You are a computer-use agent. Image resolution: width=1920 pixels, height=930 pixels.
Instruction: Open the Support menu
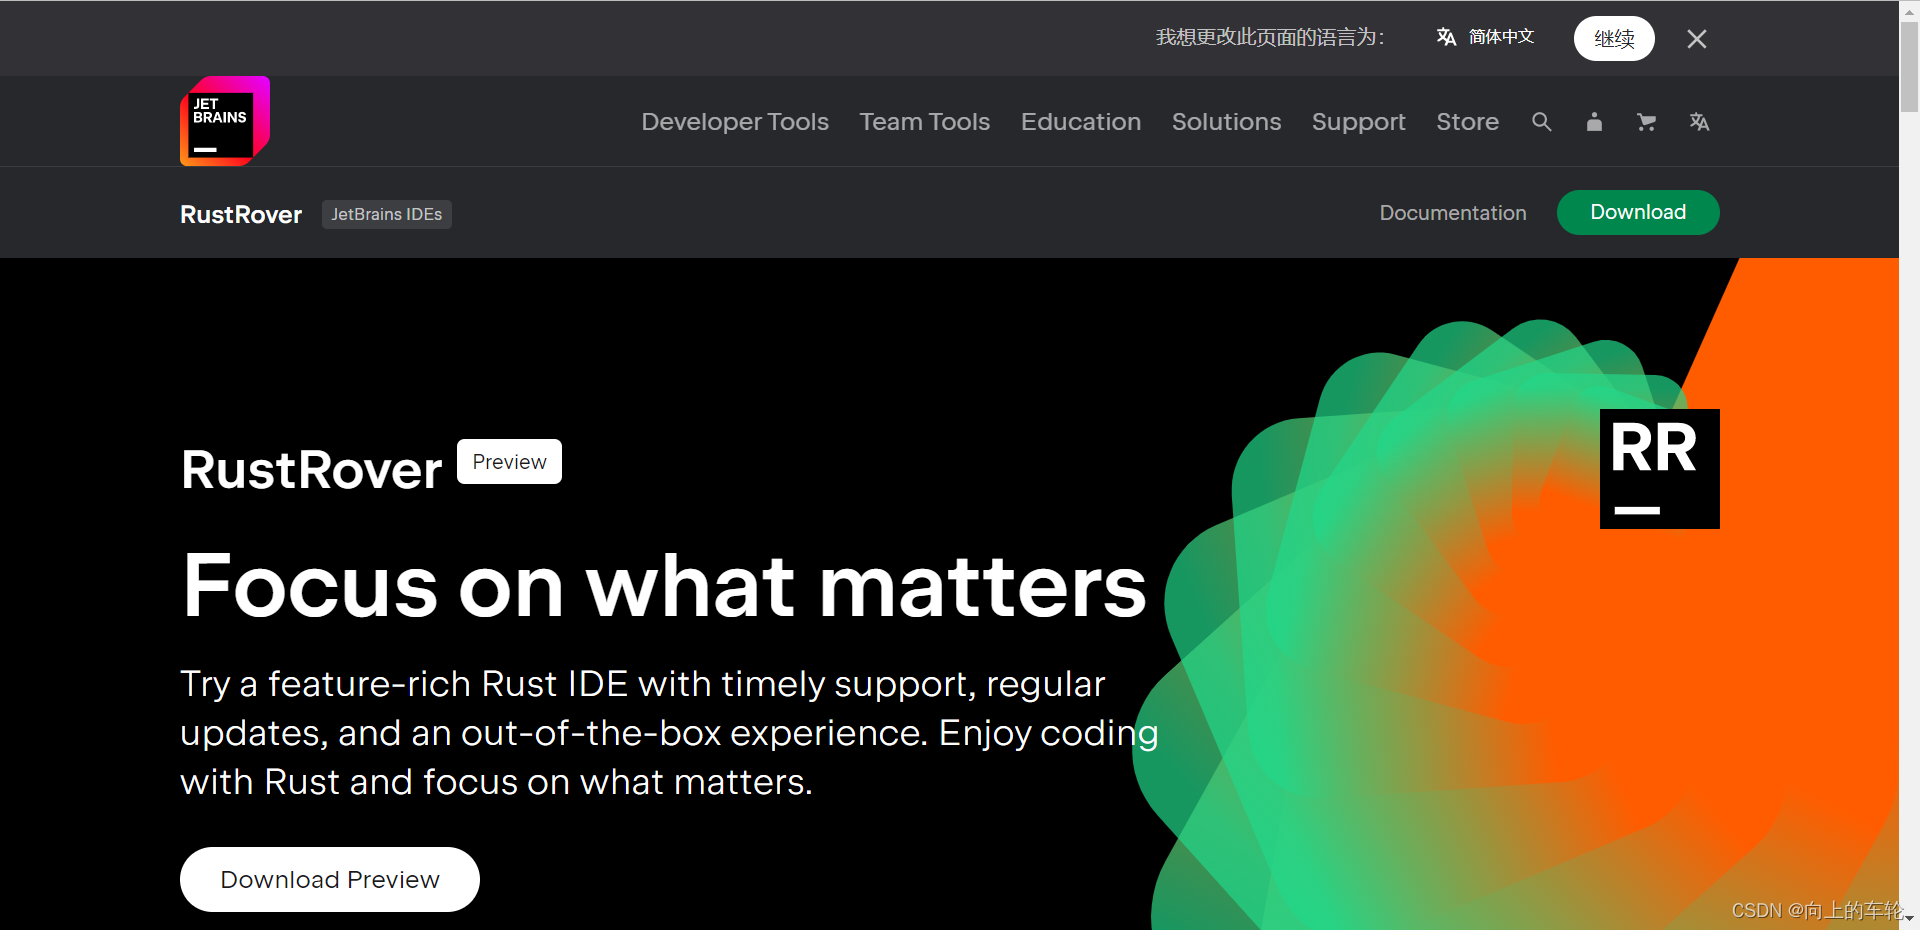1359,122
